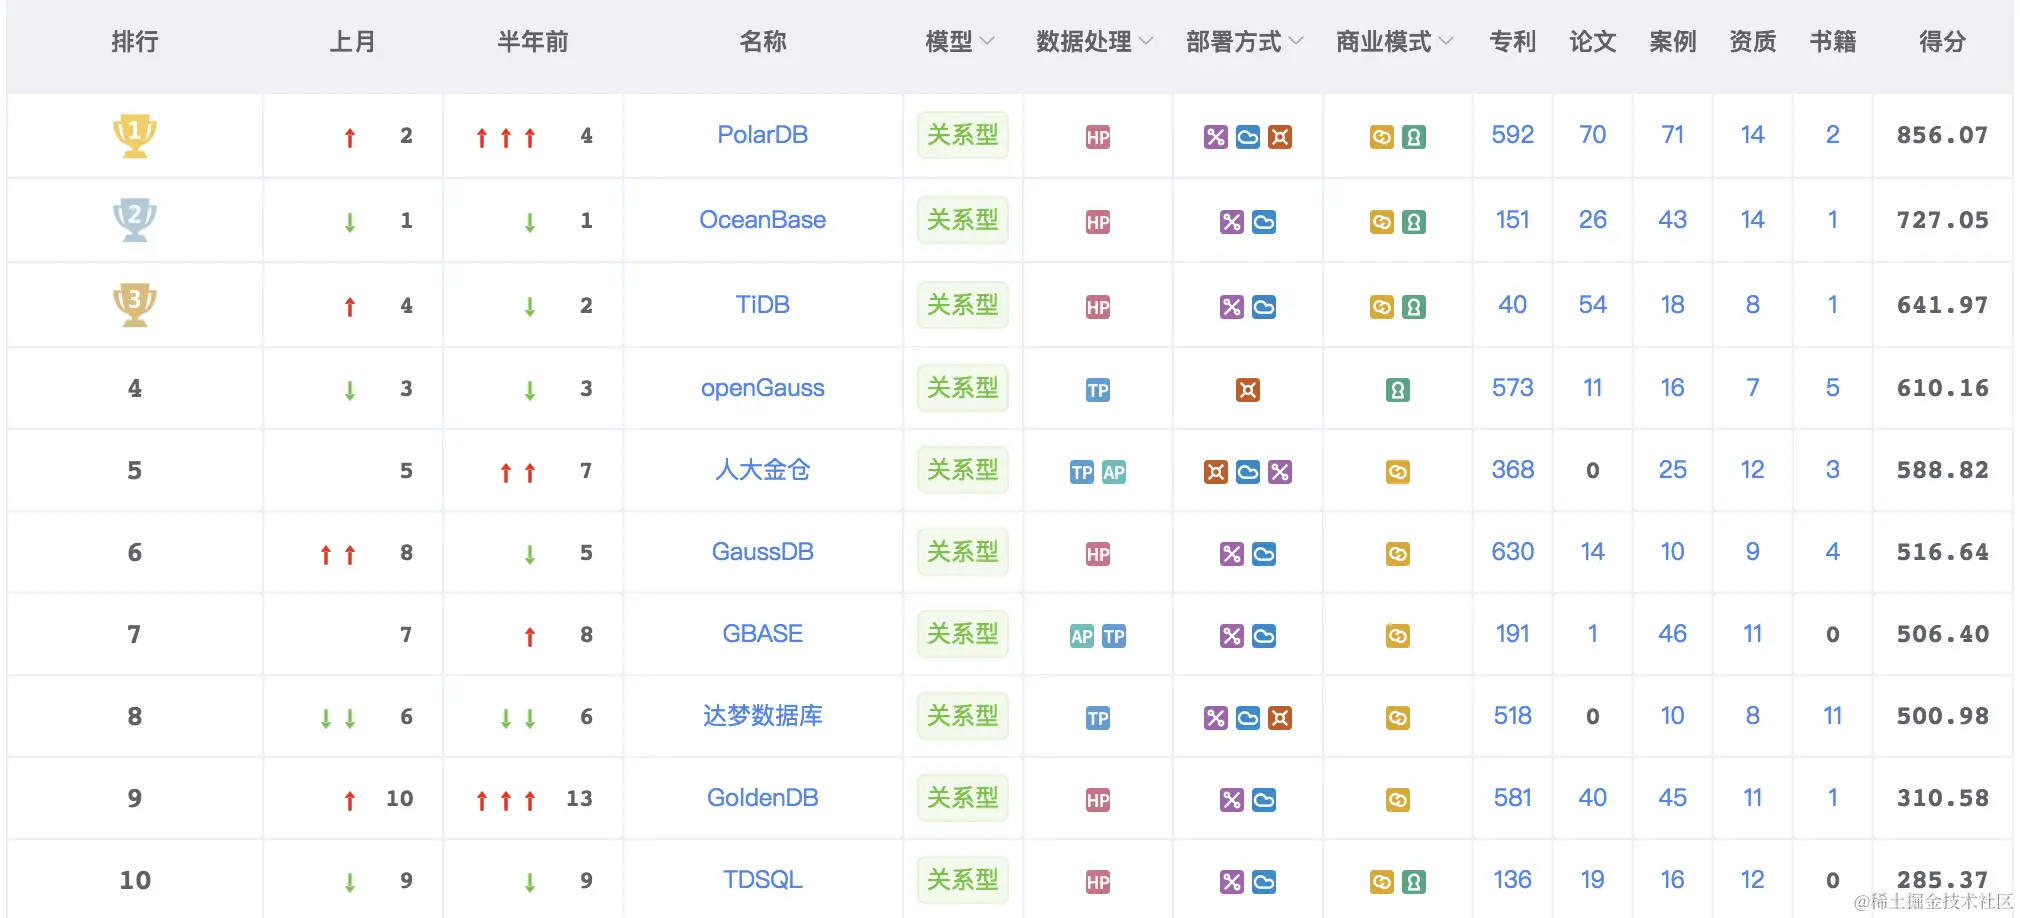Click paper count 54 in the TiDB row
The height and width of the screenshot is (918, 2020).
coord(1593,305)
